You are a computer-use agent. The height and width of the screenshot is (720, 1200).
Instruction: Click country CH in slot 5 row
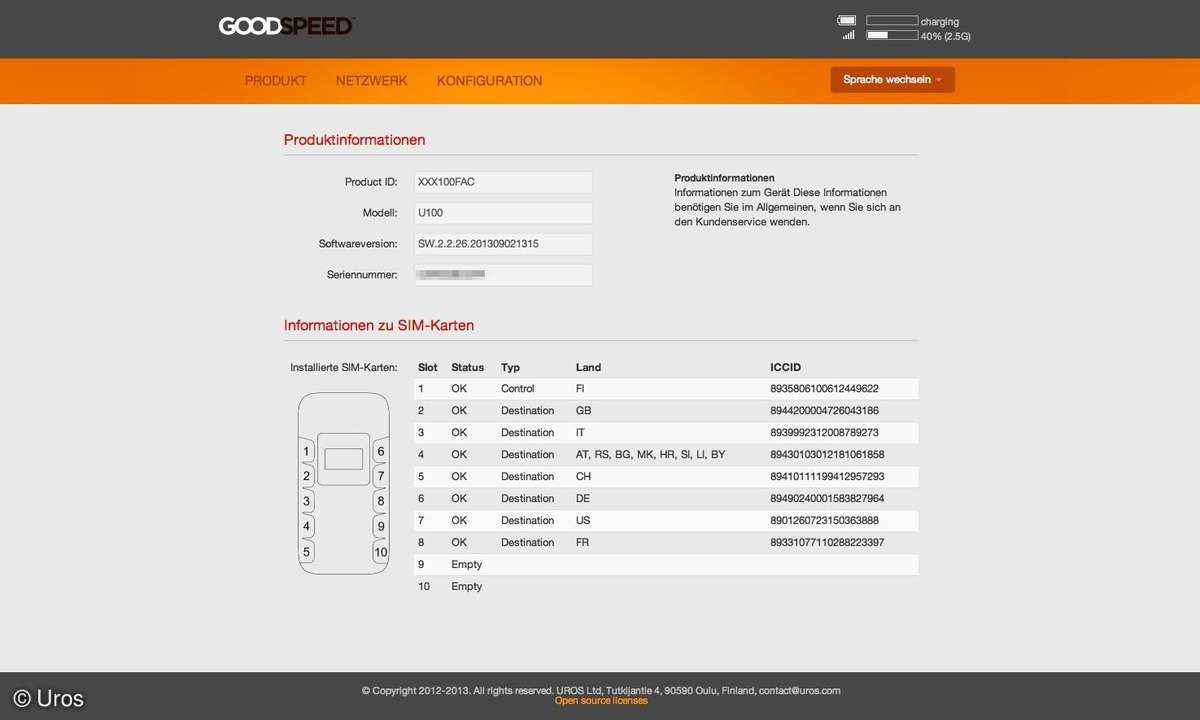click(x=584, y=477)
